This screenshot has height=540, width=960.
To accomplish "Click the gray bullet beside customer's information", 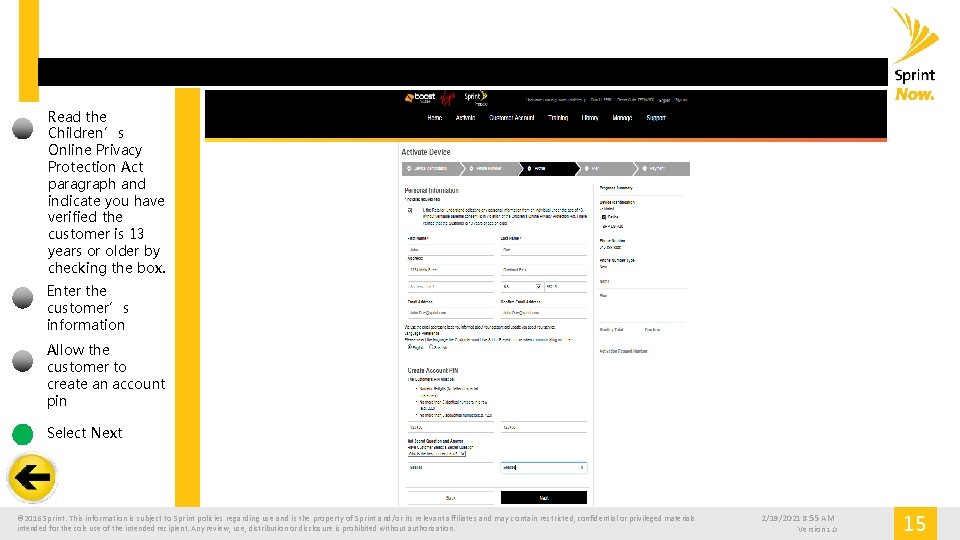I will 23,298.
